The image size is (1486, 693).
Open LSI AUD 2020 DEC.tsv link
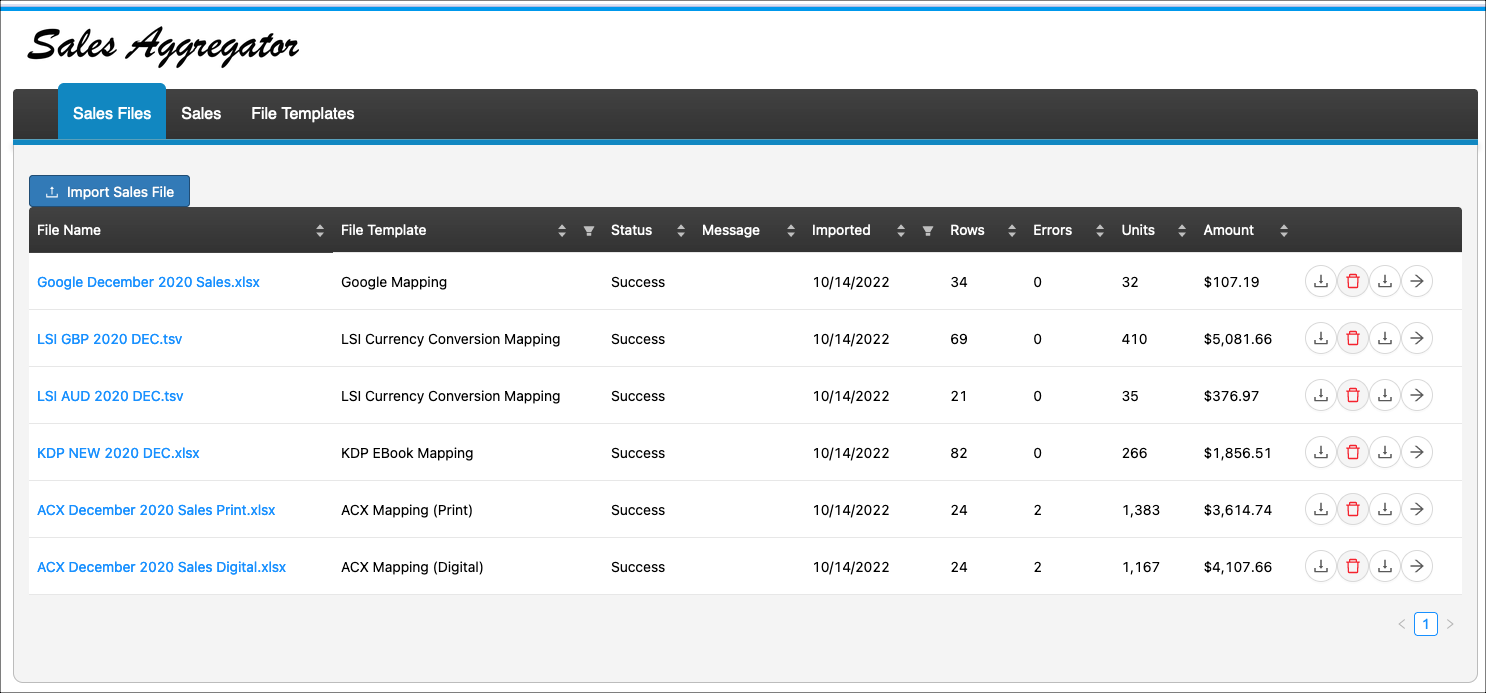point(110,396)
